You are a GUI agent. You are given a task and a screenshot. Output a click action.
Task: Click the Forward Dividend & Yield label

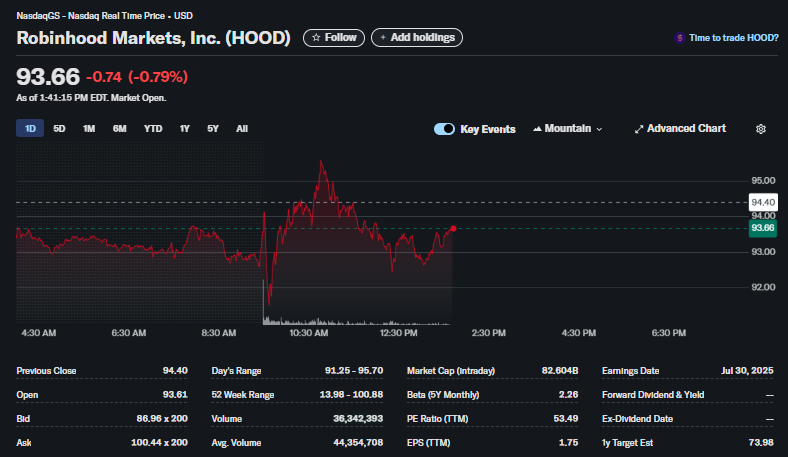[x=653, y=395]
